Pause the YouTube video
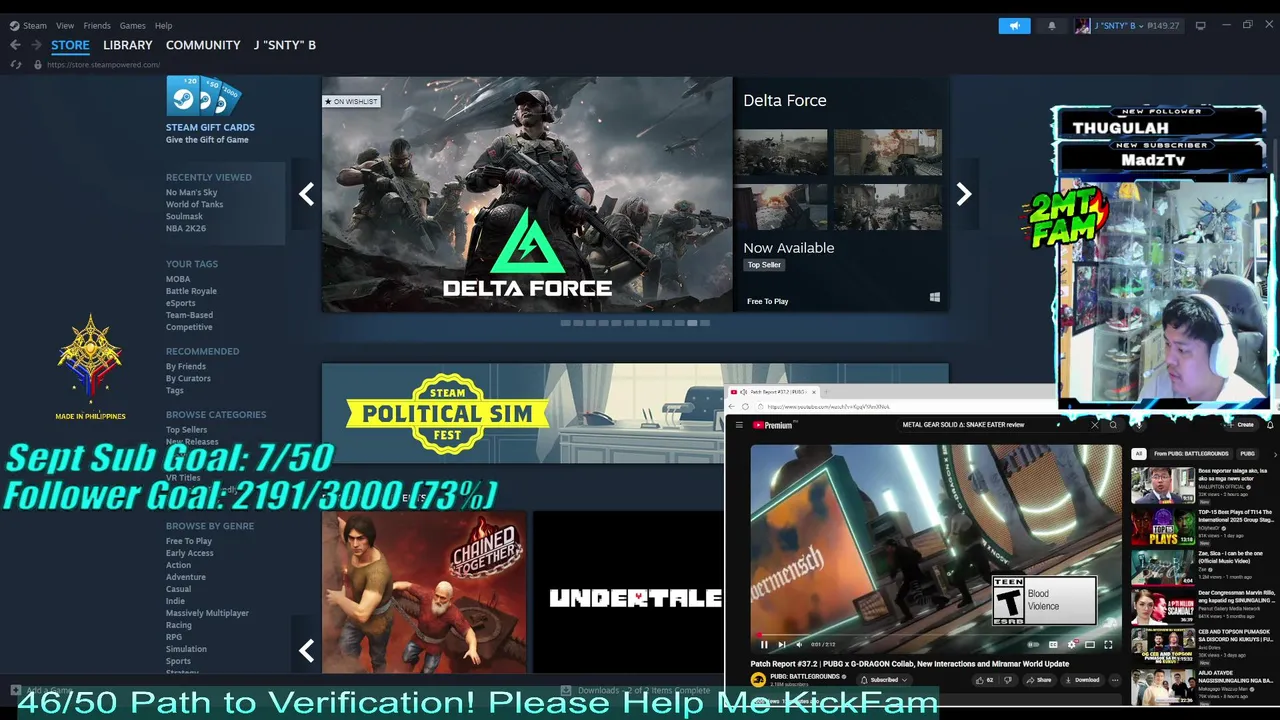This screenshot has height=720, width=1280. pos(764,645)
